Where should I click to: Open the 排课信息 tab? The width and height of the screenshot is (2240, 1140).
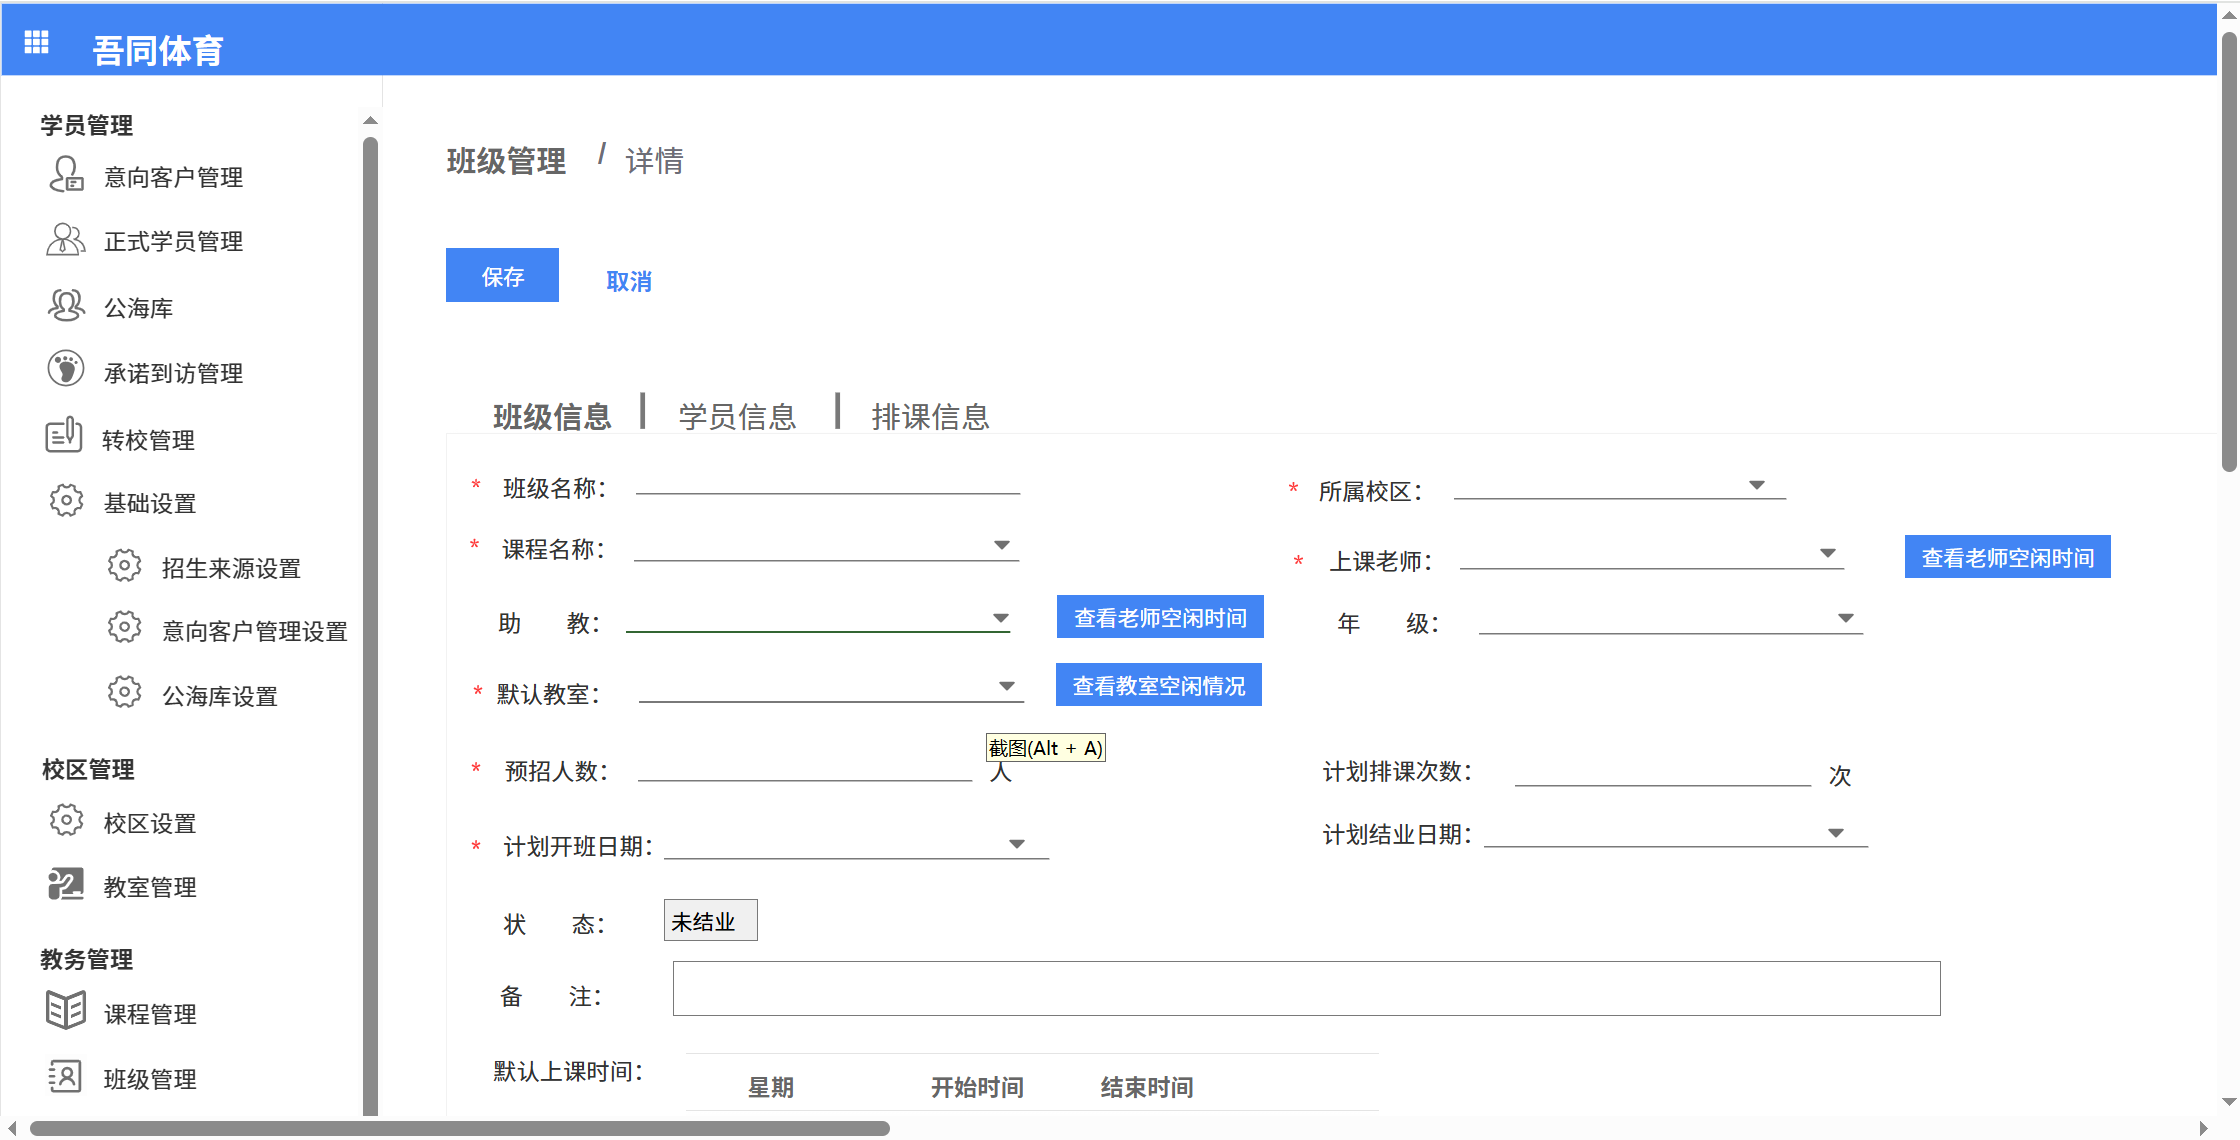click(x=930, y=416)
